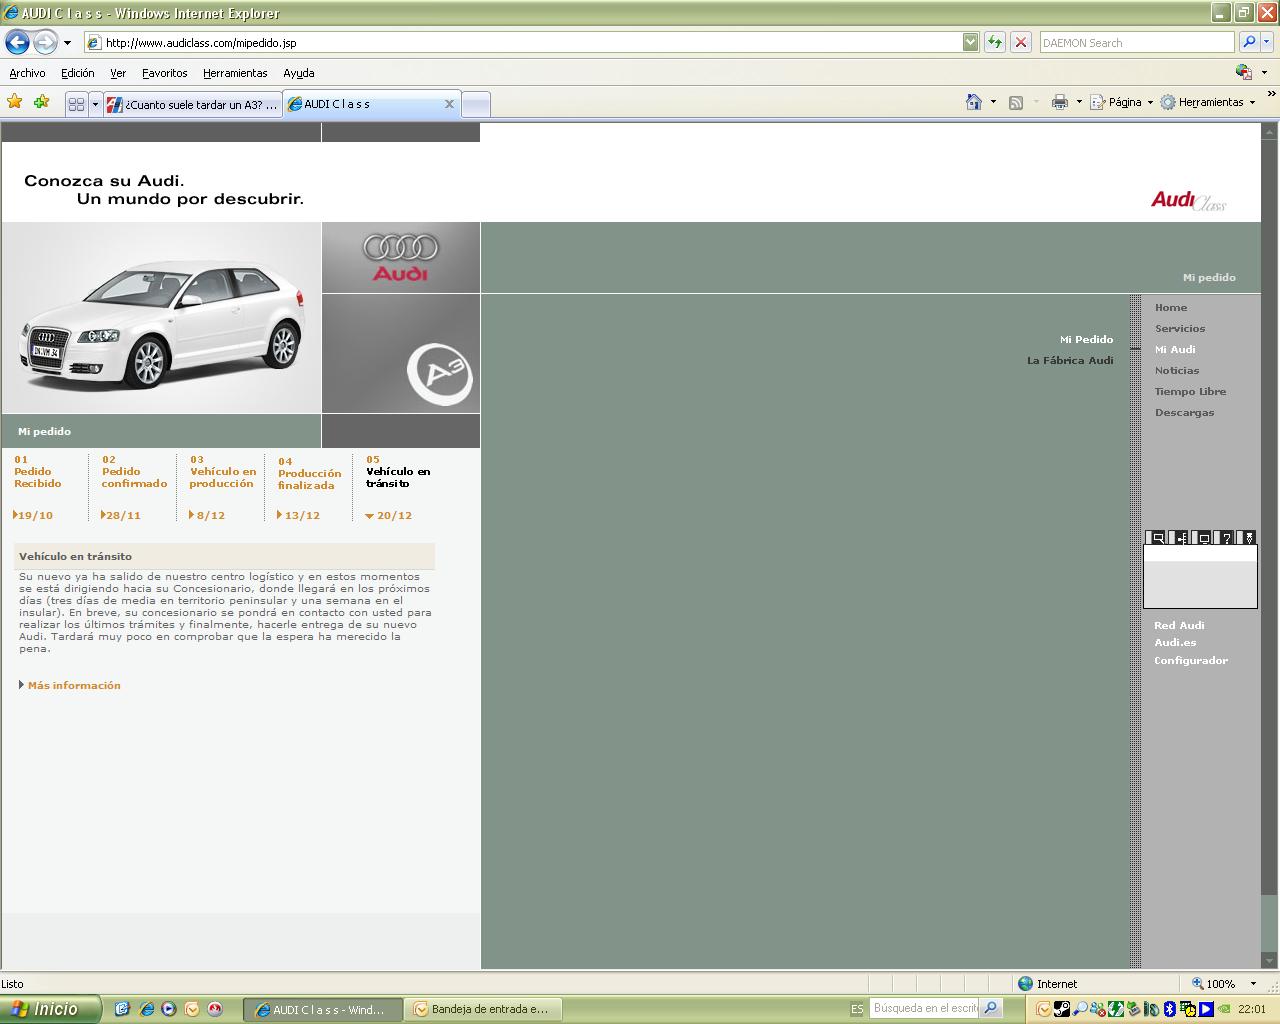Screen dimensions: 1280x1024
Task: Open the Quick Tabs list dropdown arrow
Action: (x=95, y=104)
